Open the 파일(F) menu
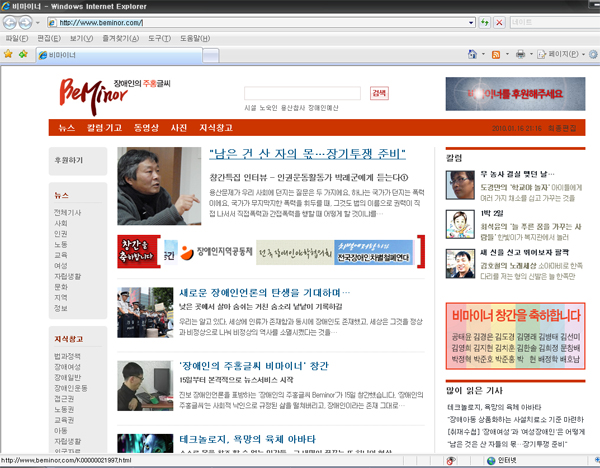Image resolution: width=600 pixels, height=468 pixels. tap(17, 38)
